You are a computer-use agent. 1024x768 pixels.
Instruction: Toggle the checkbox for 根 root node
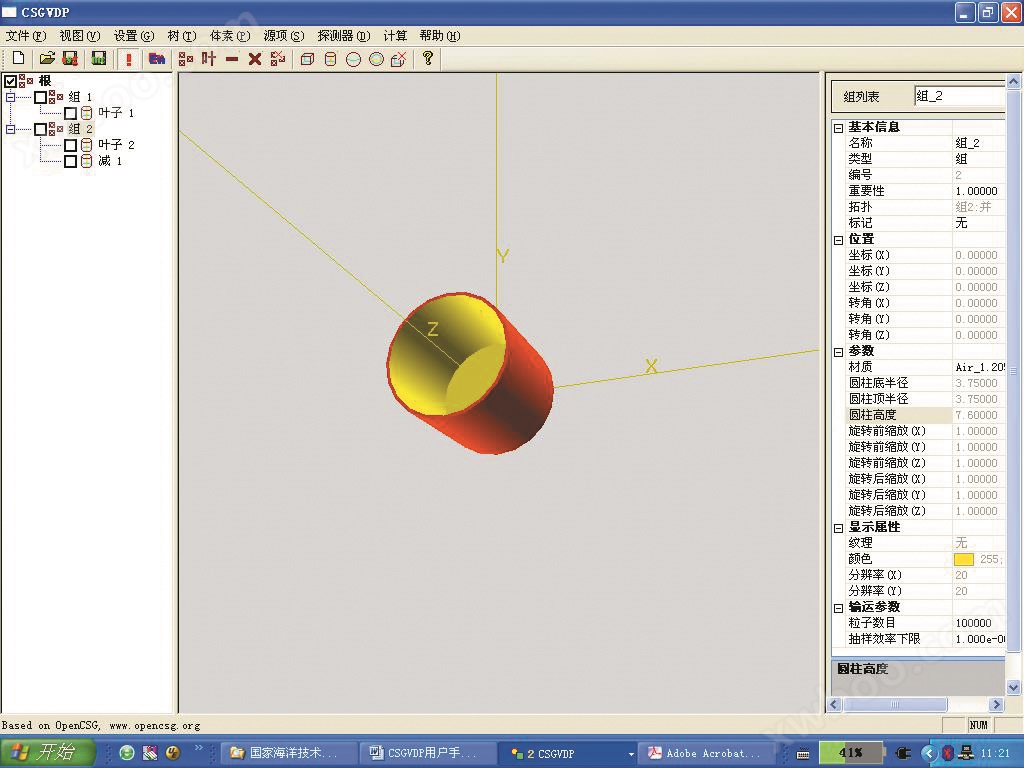coord(10,81)
